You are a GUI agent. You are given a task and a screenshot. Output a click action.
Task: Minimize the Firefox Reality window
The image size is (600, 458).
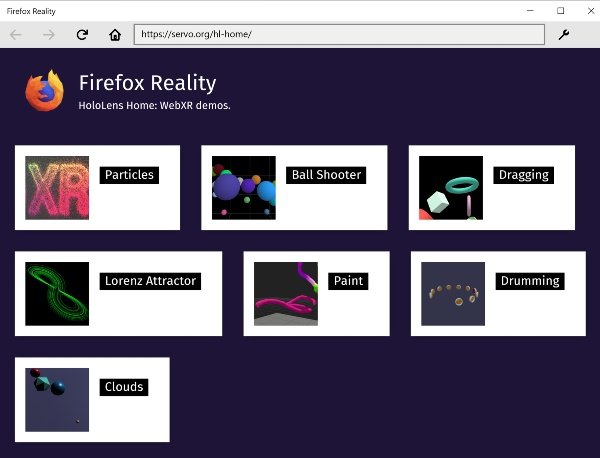530,11
